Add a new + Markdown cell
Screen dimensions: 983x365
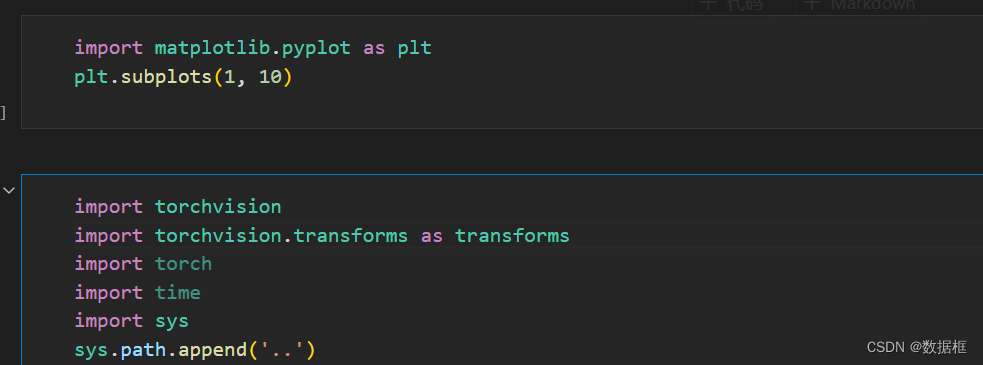pyautogui.click(x=859, y=6)
